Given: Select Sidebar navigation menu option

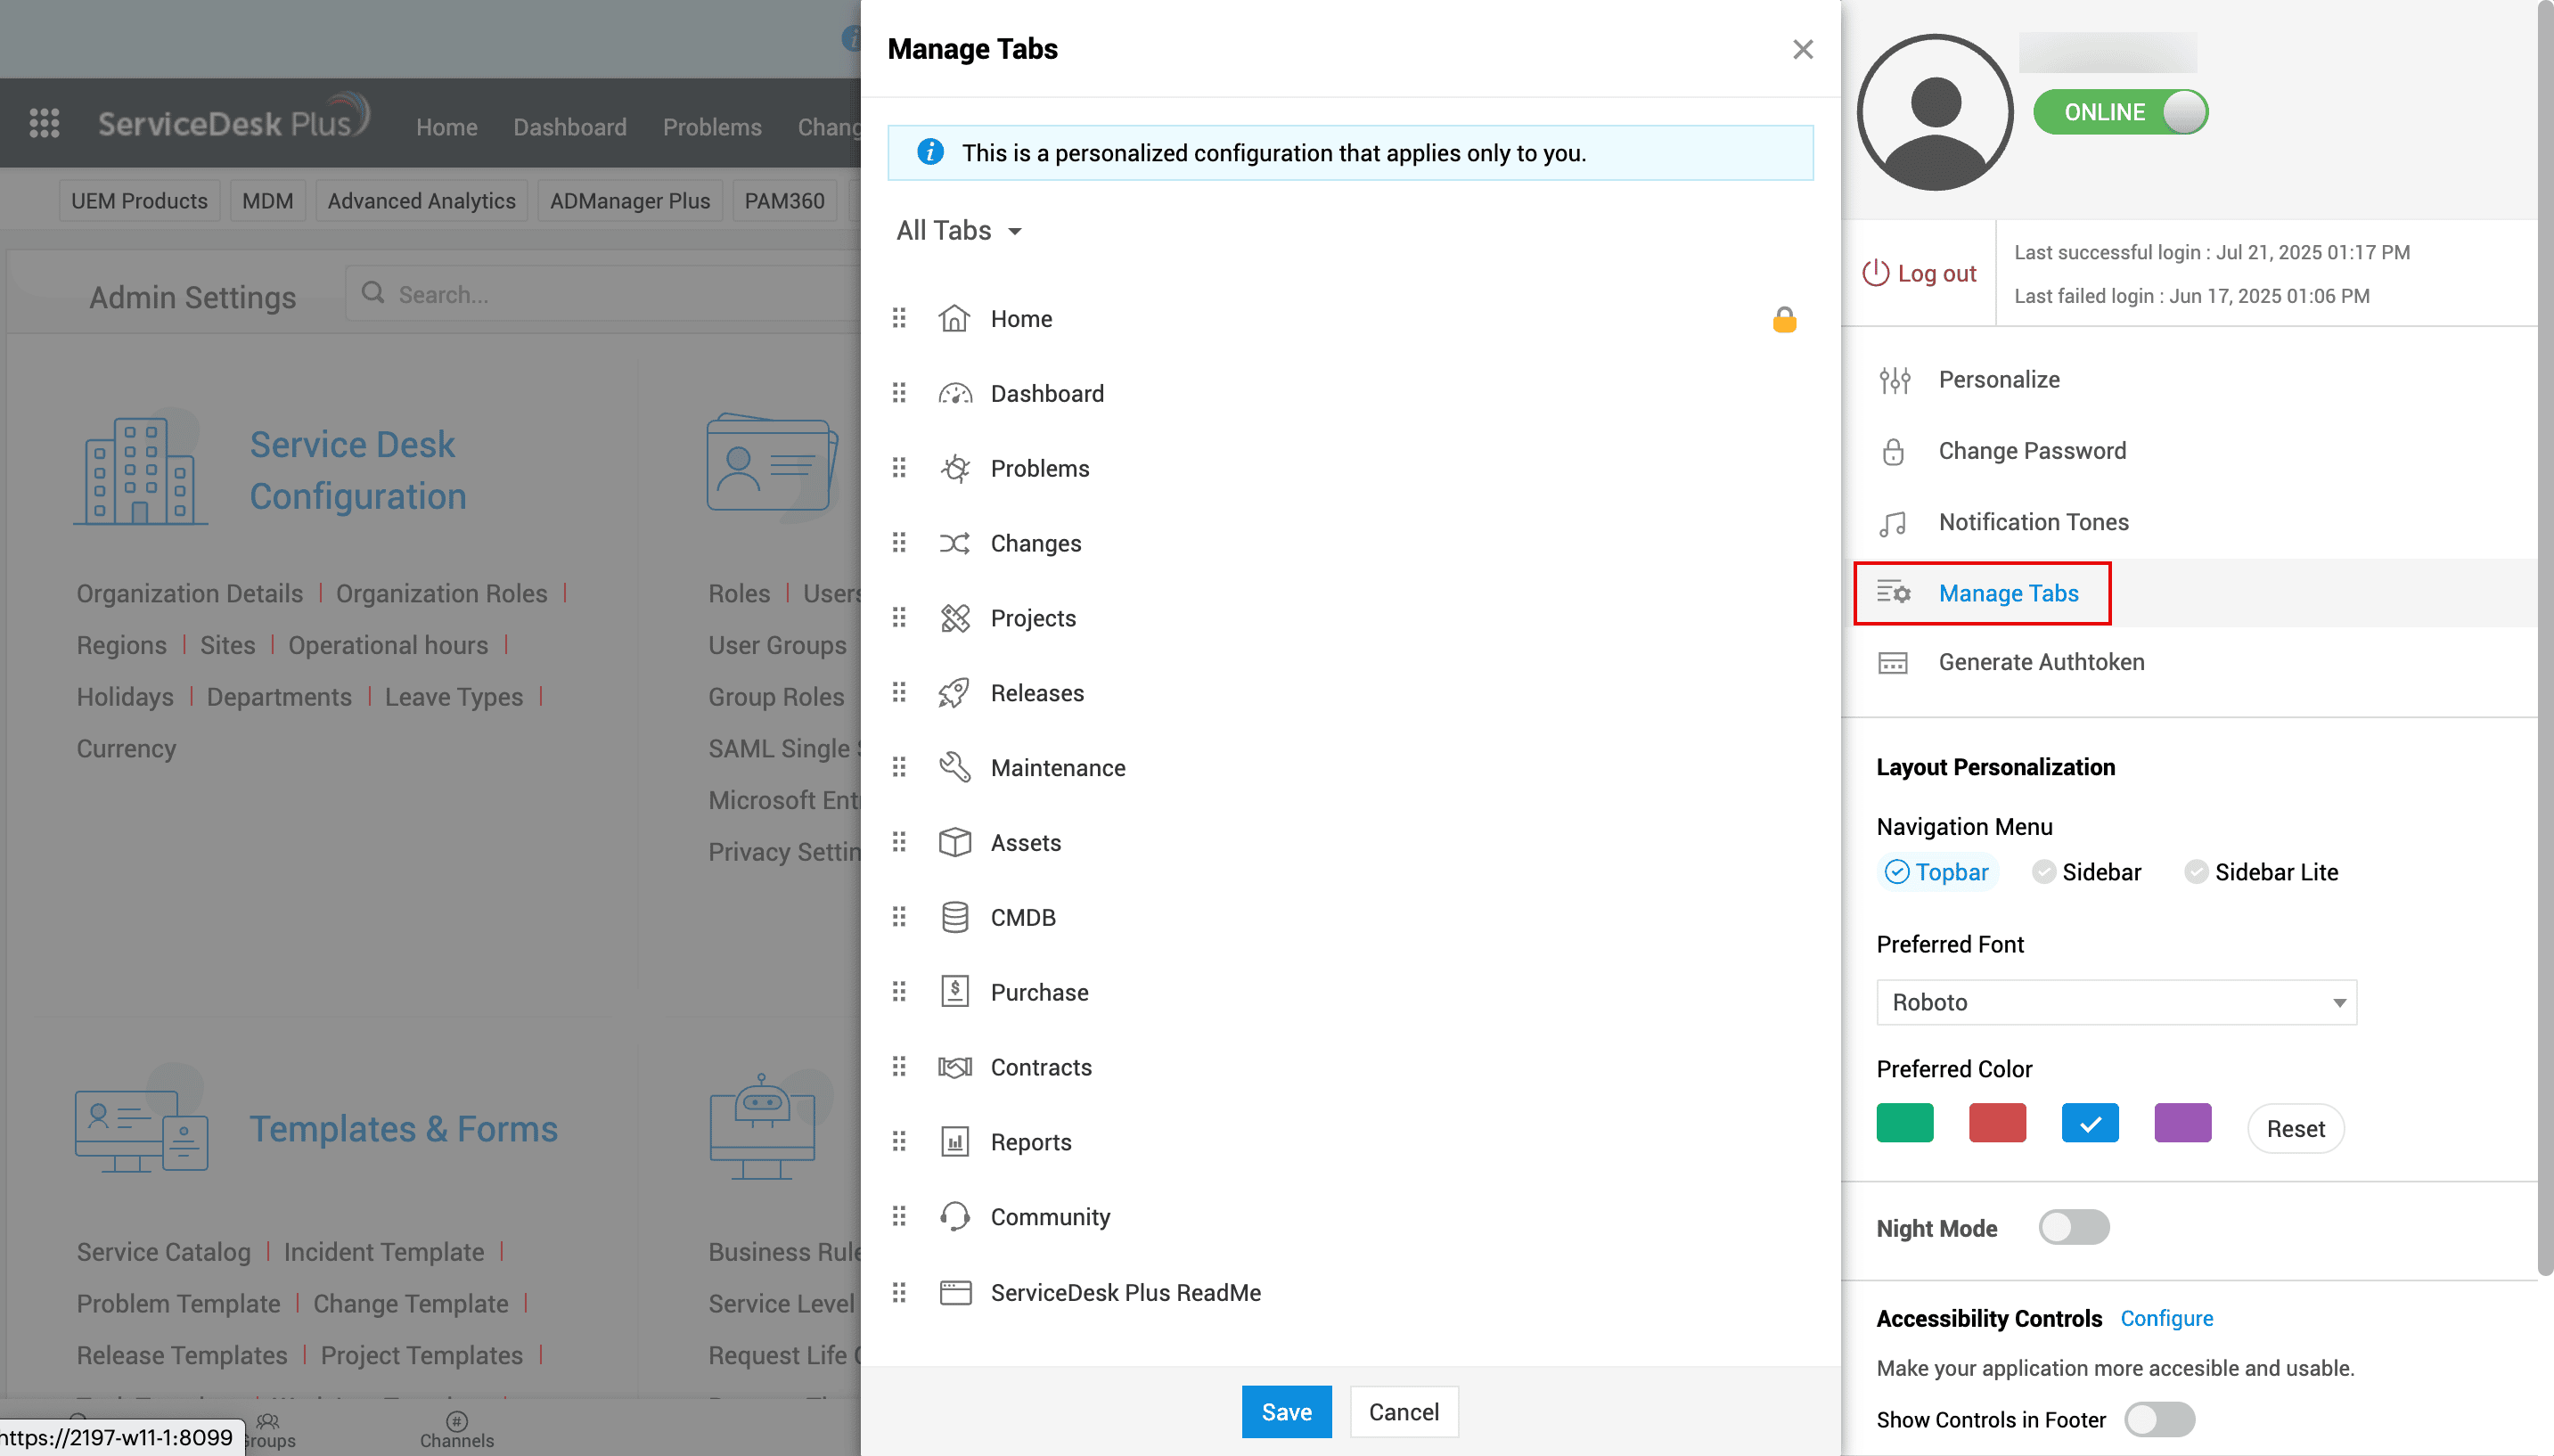Looking at the screenshot, I should point(2087,872).
